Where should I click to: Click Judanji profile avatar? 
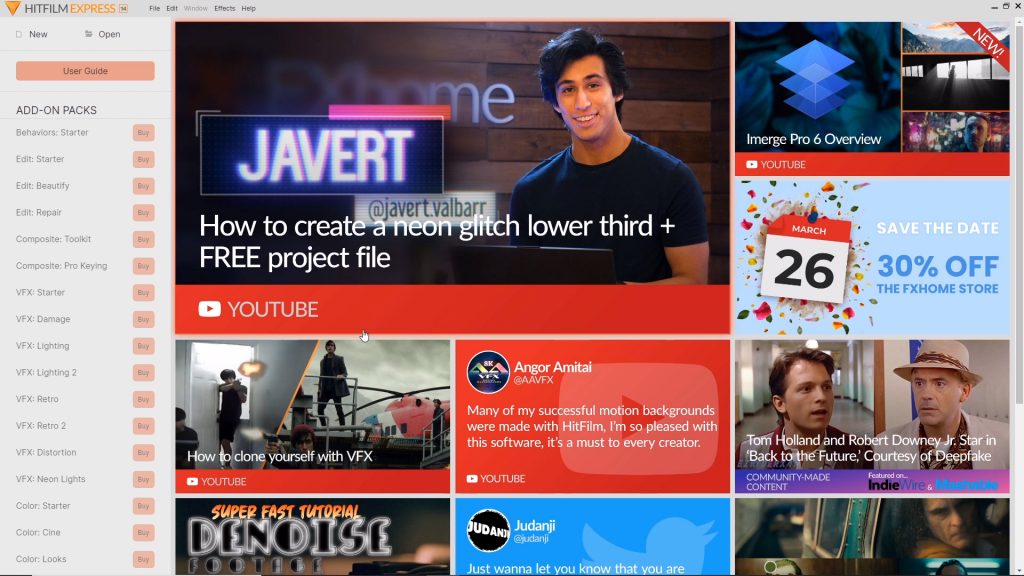coord(488,530)
